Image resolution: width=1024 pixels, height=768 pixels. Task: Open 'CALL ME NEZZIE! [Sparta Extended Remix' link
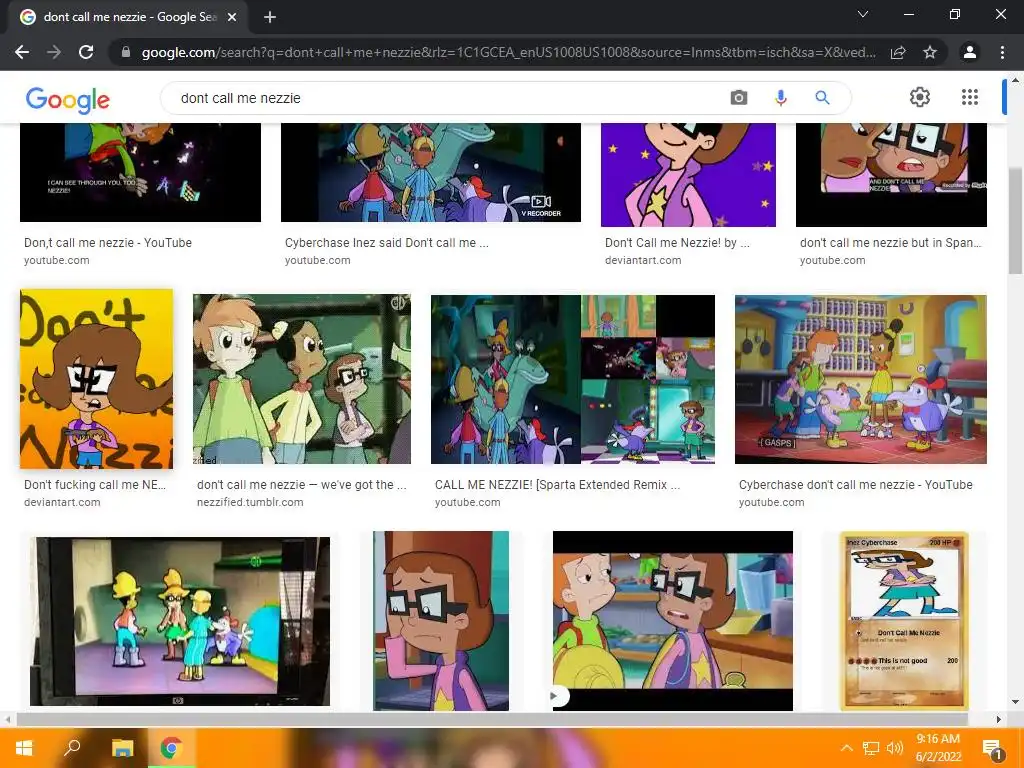pyautogui.click(x=558, y=485)
